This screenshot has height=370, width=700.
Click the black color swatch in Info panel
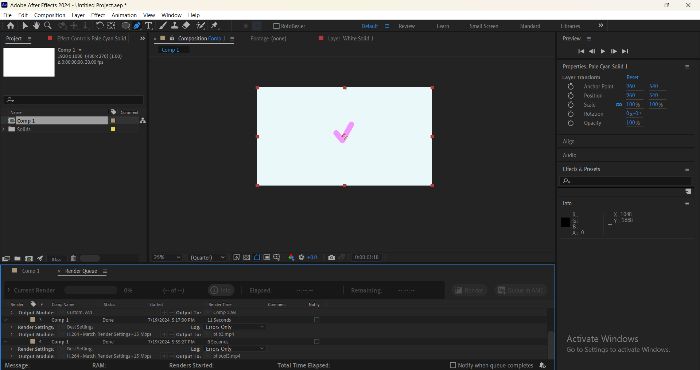click(565, 222)
